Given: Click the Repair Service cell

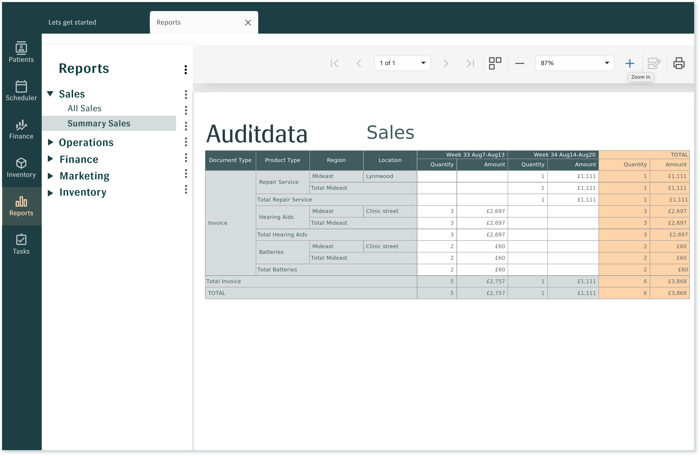Looking at the screenshot, I should click(x=282, y=182).
